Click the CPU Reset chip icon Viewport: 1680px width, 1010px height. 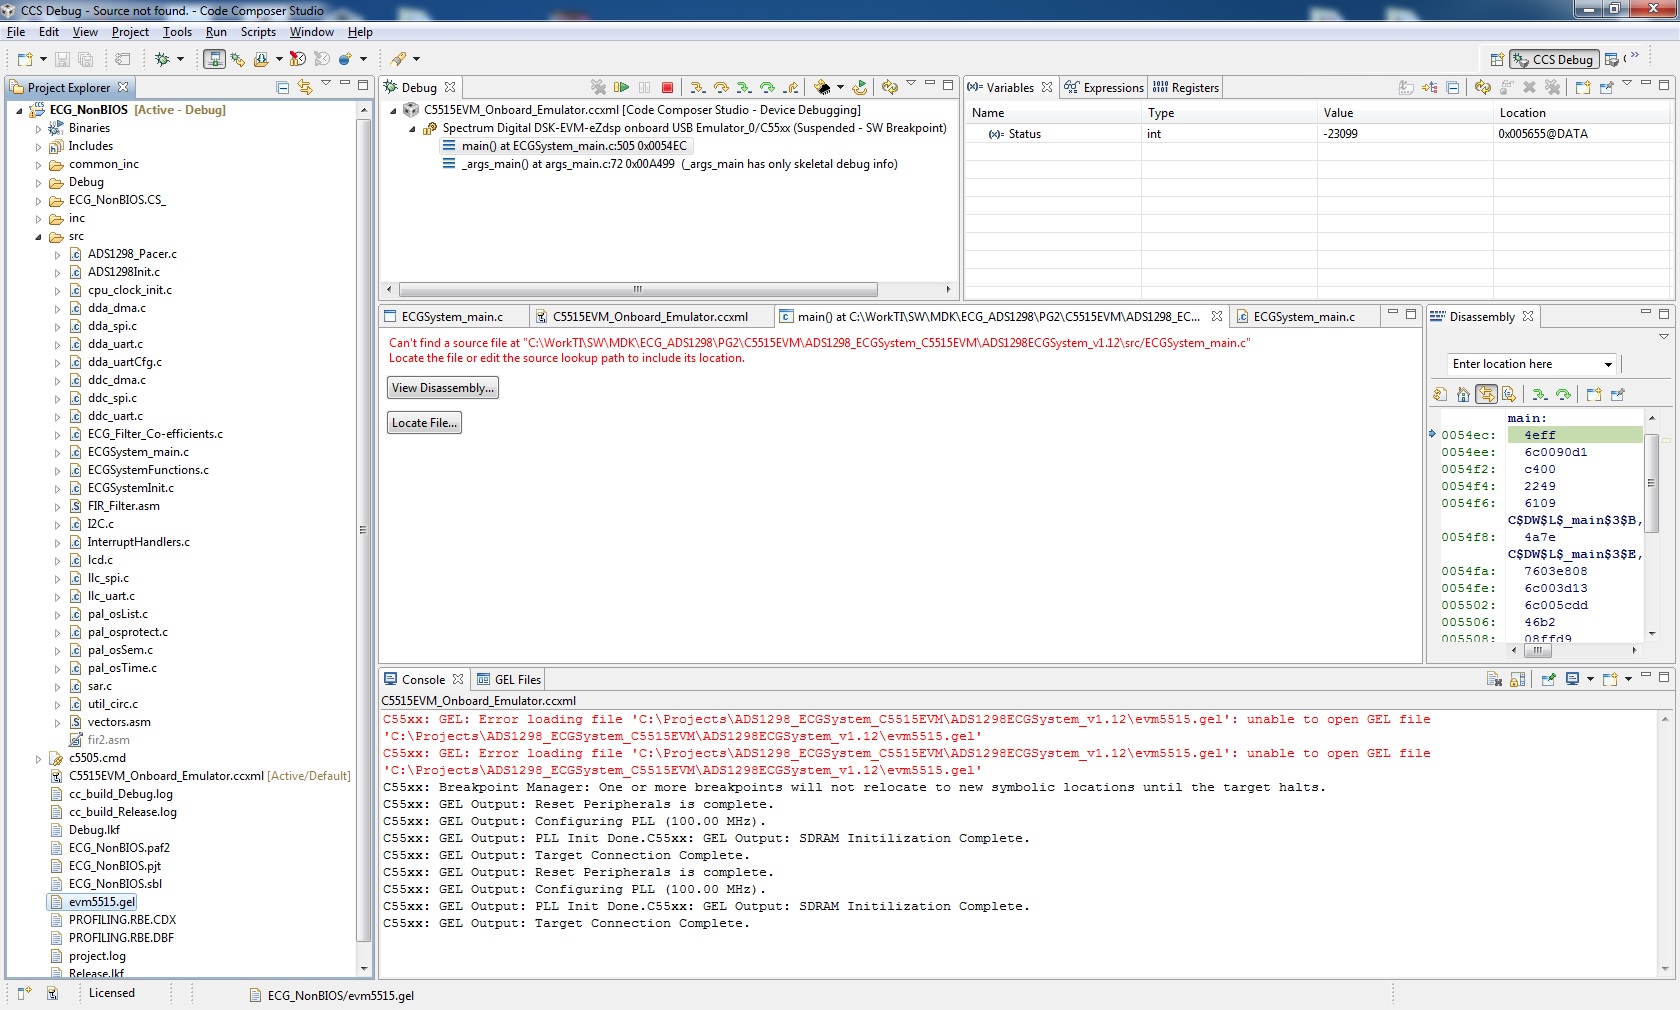pyautogui.click(x=822, y=88)
